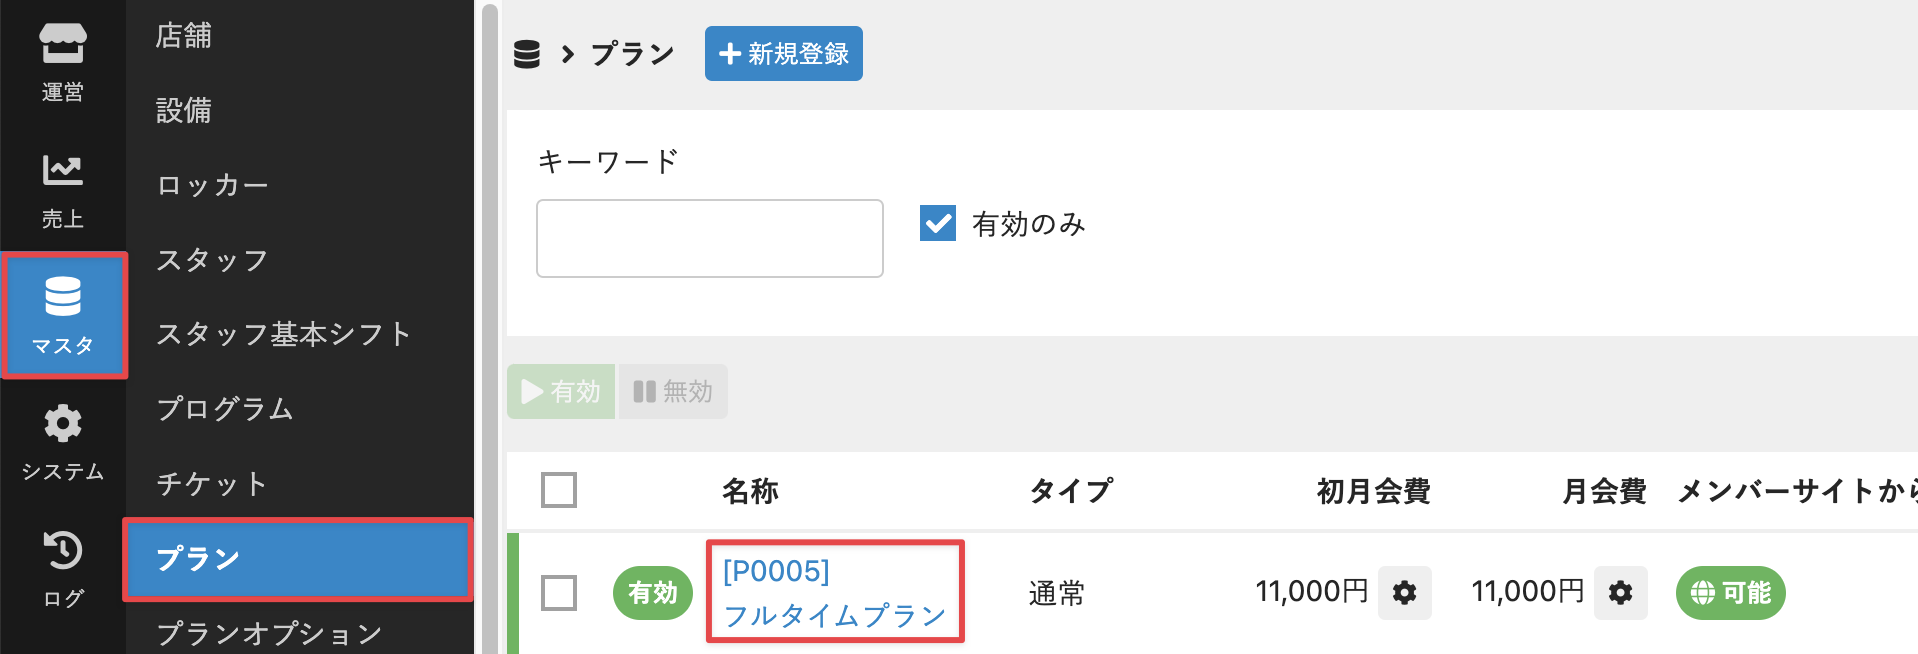Open the ログ history icon section

pos(62,569)
